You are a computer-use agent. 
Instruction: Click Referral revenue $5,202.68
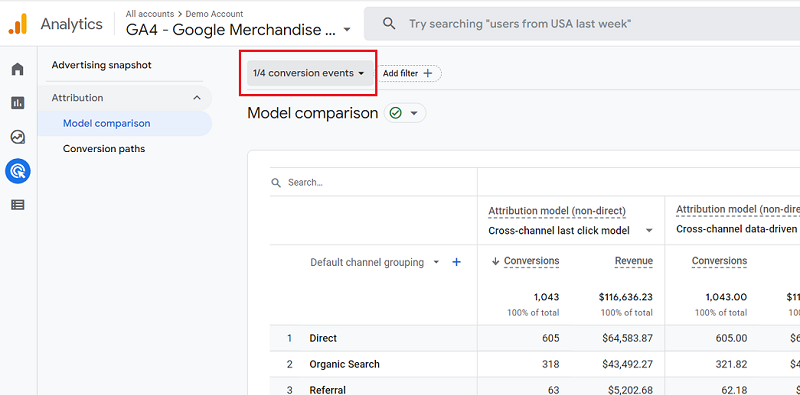pyautogui.click(x=630, y=390)
